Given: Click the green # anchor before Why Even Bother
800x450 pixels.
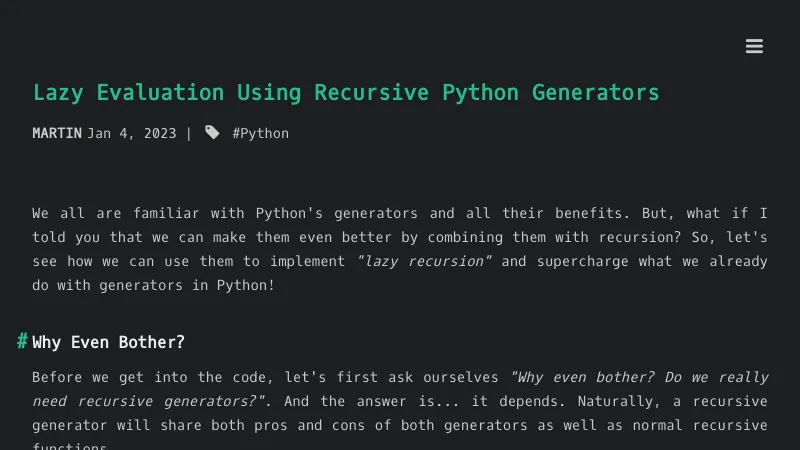Looking at the screenshot, I should pos(22,341).
